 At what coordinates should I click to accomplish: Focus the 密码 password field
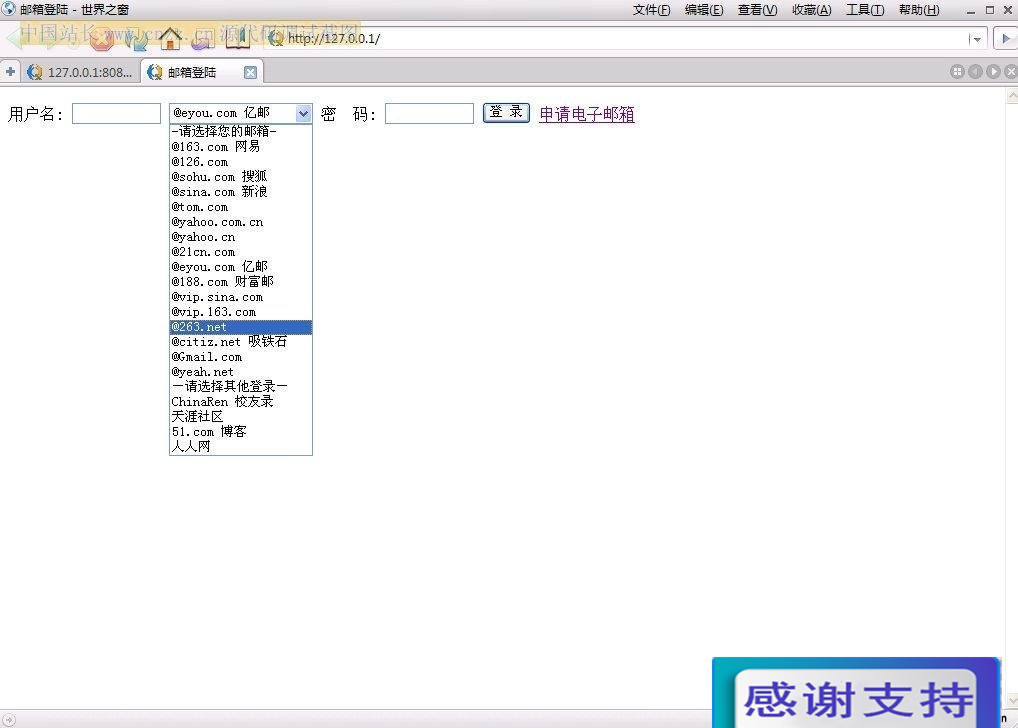[x=429, y=114]
